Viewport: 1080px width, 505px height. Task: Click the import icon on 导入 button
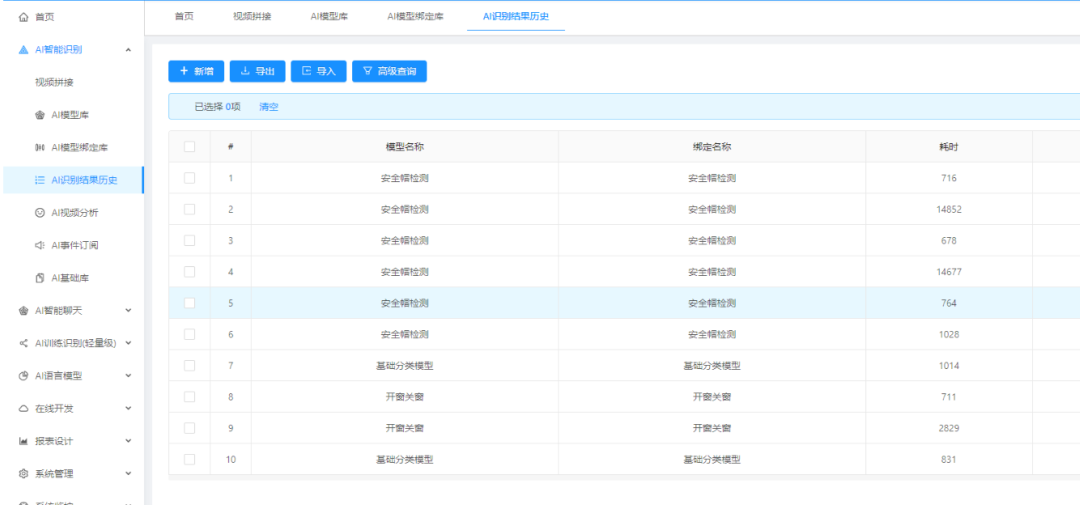(x=307, y=71)
